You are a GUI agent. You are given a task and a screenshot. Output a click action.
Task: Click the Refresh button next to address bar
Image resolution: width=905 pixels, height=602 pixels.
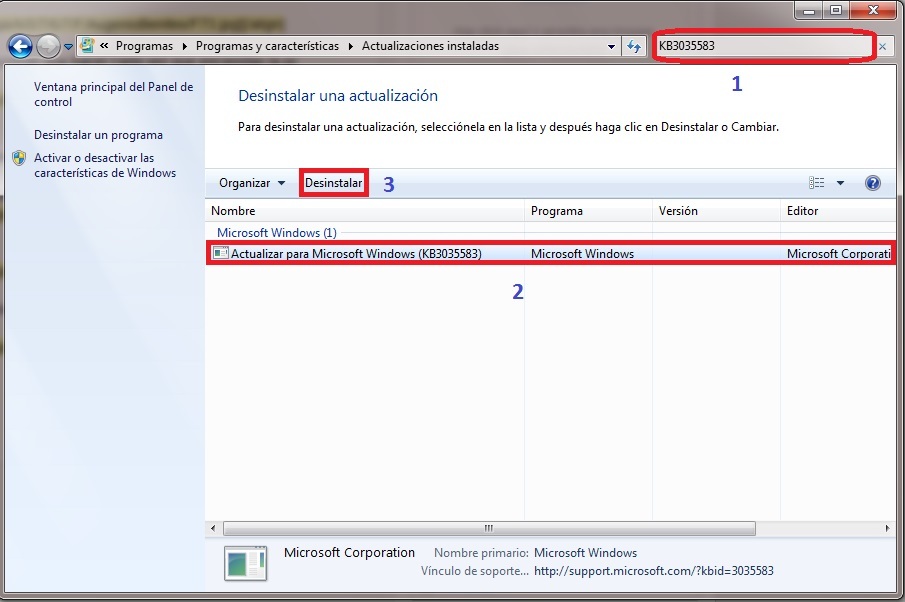pyautogui.click(x=634, y=46)
